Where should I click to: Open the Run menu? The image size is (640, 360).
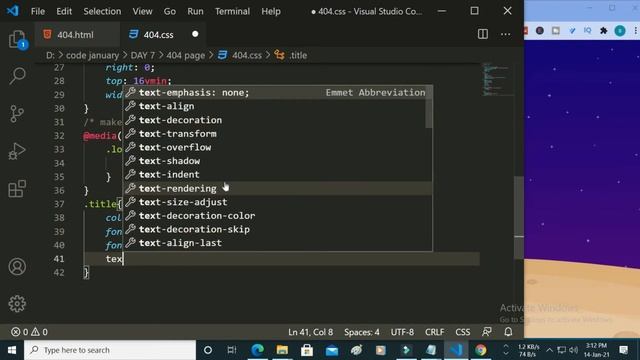click(x=195, y=11)
